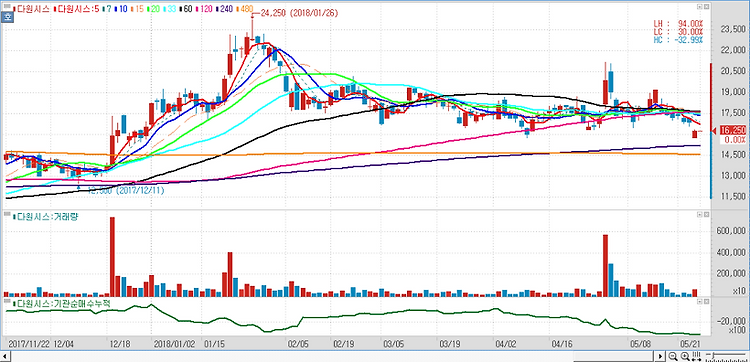Select the 33-day moving average legend

pos(169,9)
